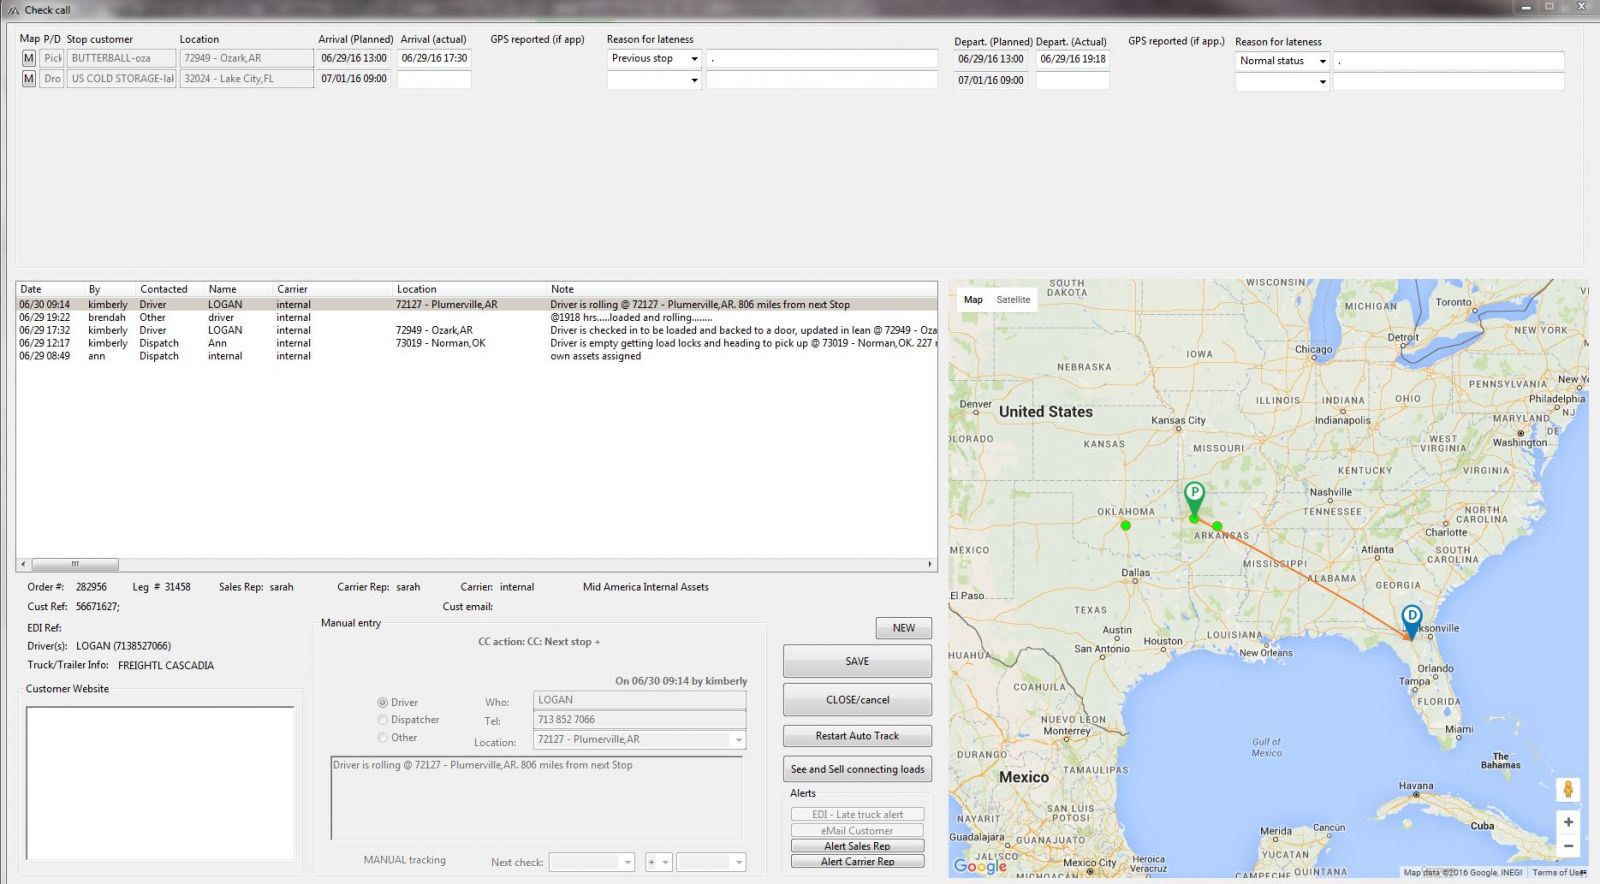The image size is (1600, 884).
Task: Zoom in the map with plus icon
Action: 1568,822
